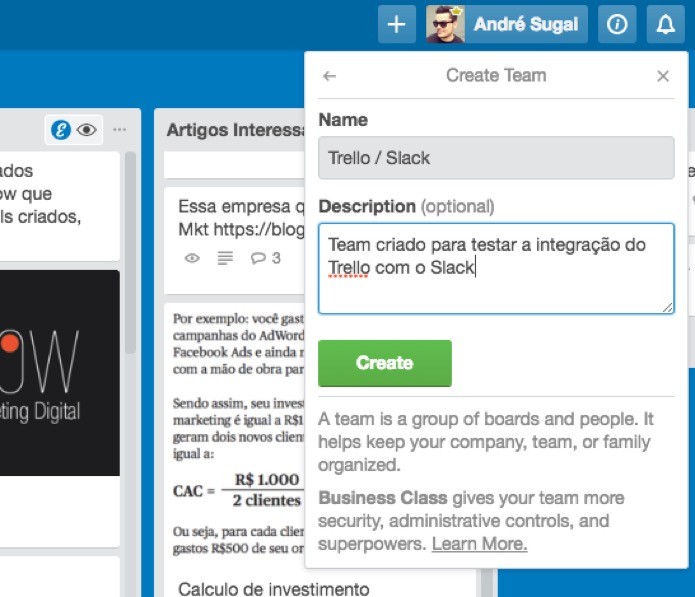Click the Description text area

coord(496,269)
